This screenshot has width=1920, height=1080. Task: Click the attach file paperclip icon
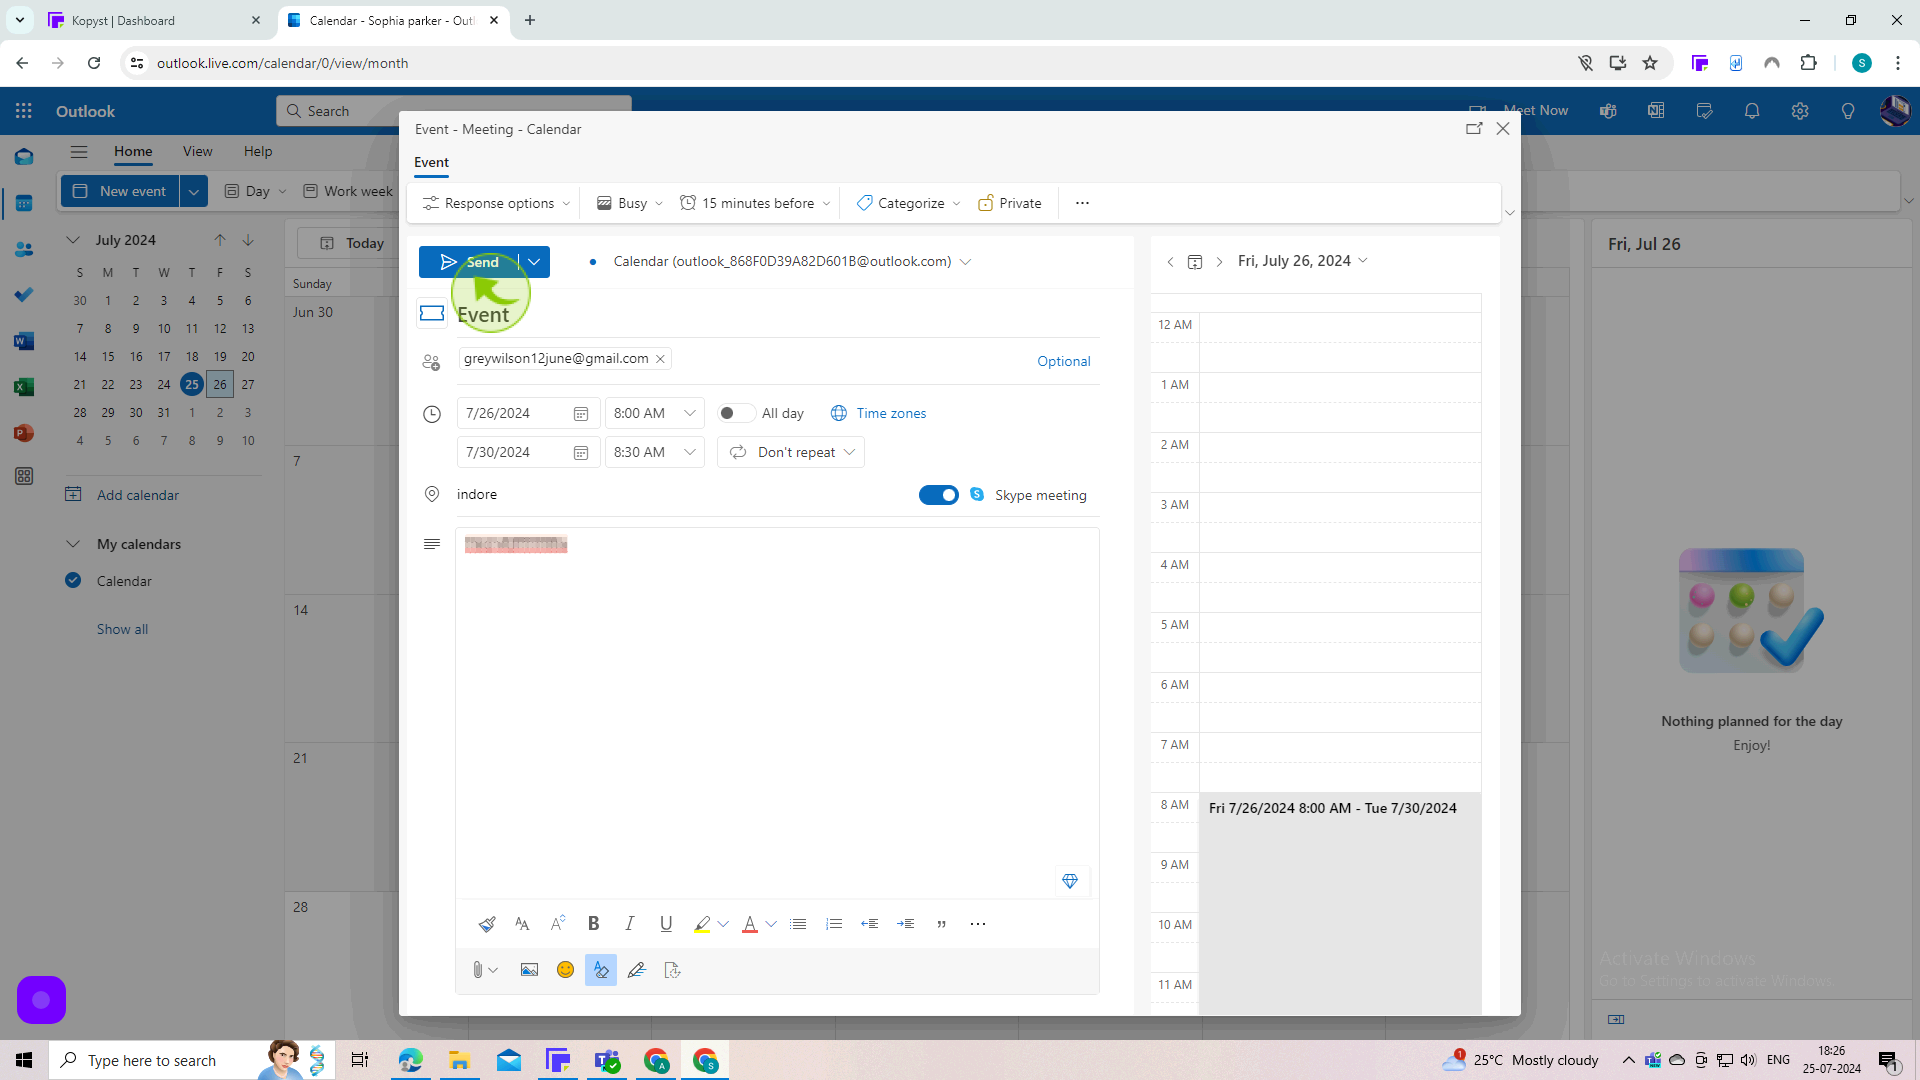tap(478, 970)
